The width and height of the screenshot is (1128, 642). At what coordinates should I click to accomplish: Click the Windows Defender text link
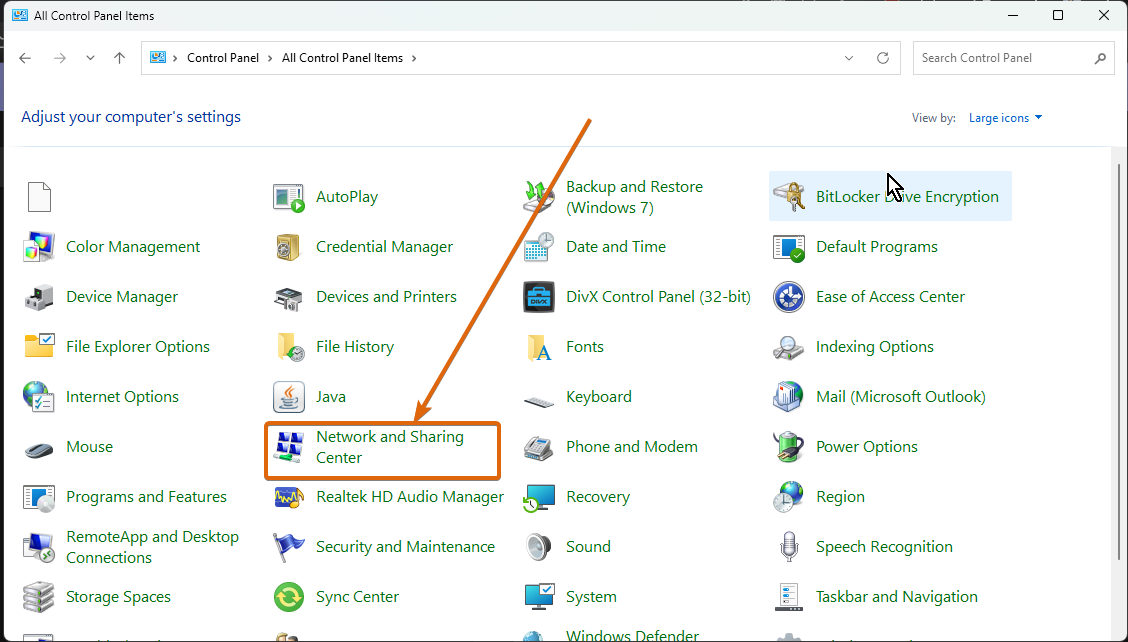coord(632,636)
